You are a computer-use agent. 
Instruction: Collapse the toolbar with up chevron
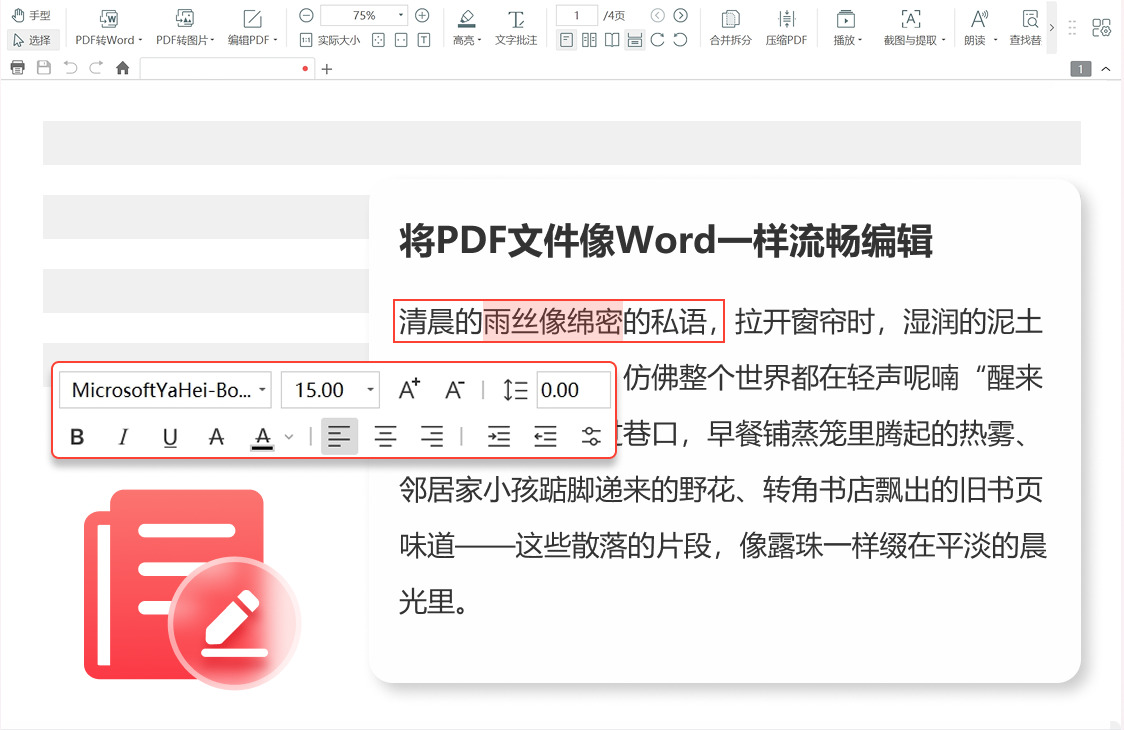click(1106, 69)
